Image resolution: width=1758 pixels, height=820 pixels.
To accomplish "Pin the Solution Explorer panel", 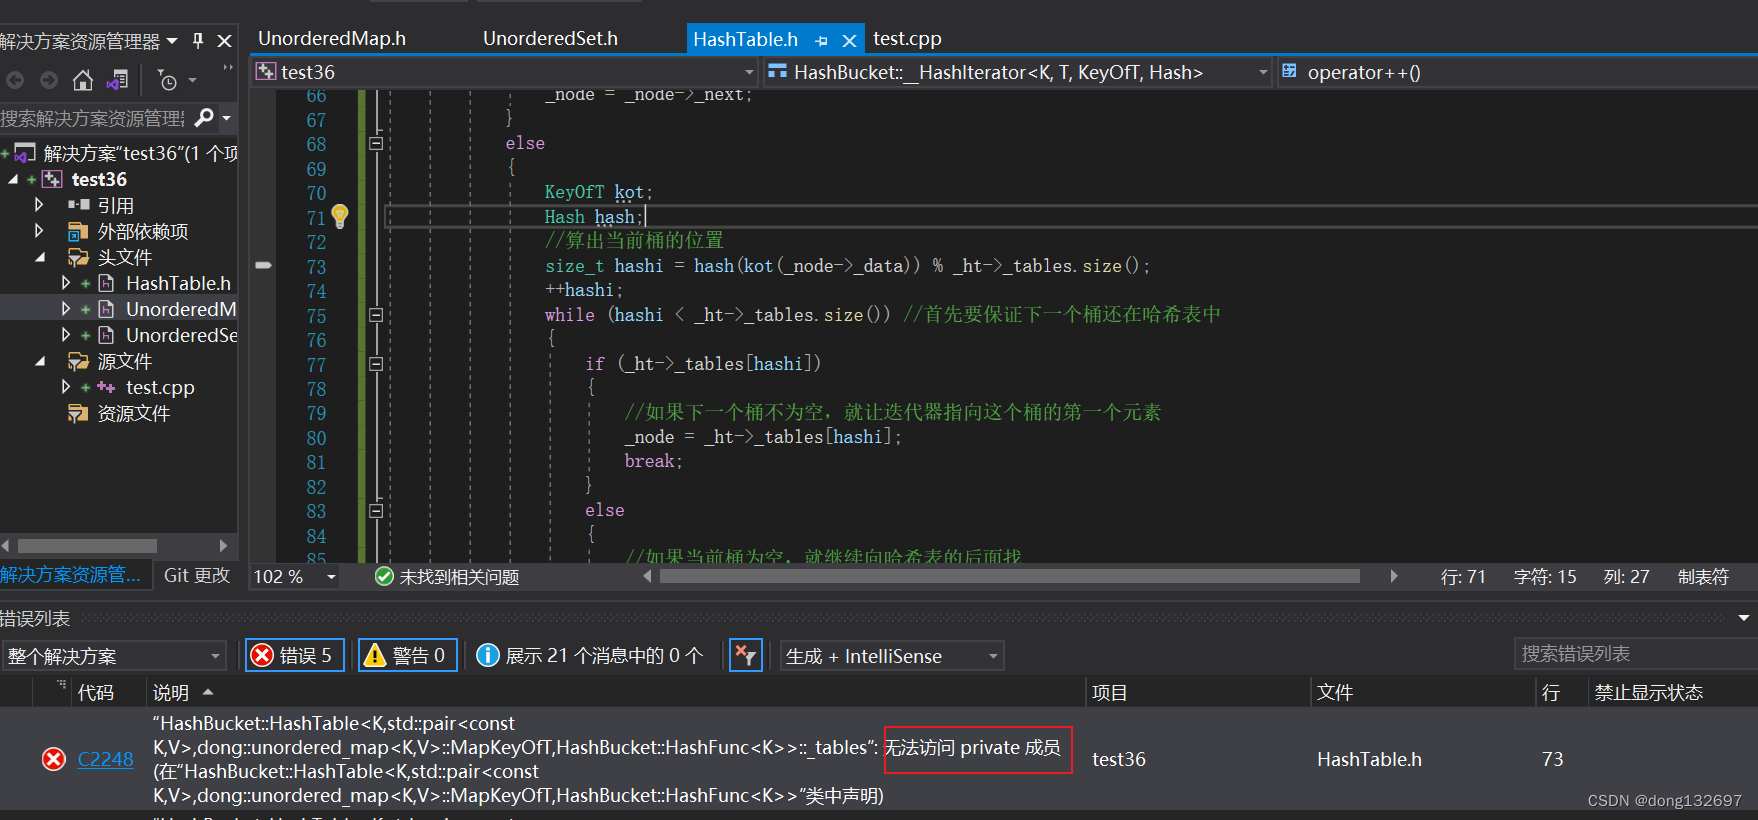I will 198,41.
